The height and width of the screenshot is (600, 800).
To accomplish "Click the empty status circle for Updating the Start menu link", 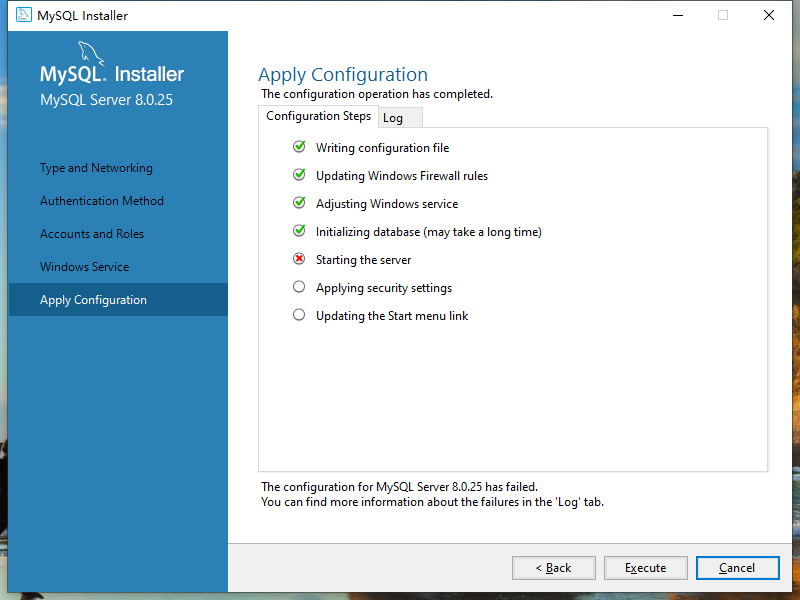I will point(298,314).
